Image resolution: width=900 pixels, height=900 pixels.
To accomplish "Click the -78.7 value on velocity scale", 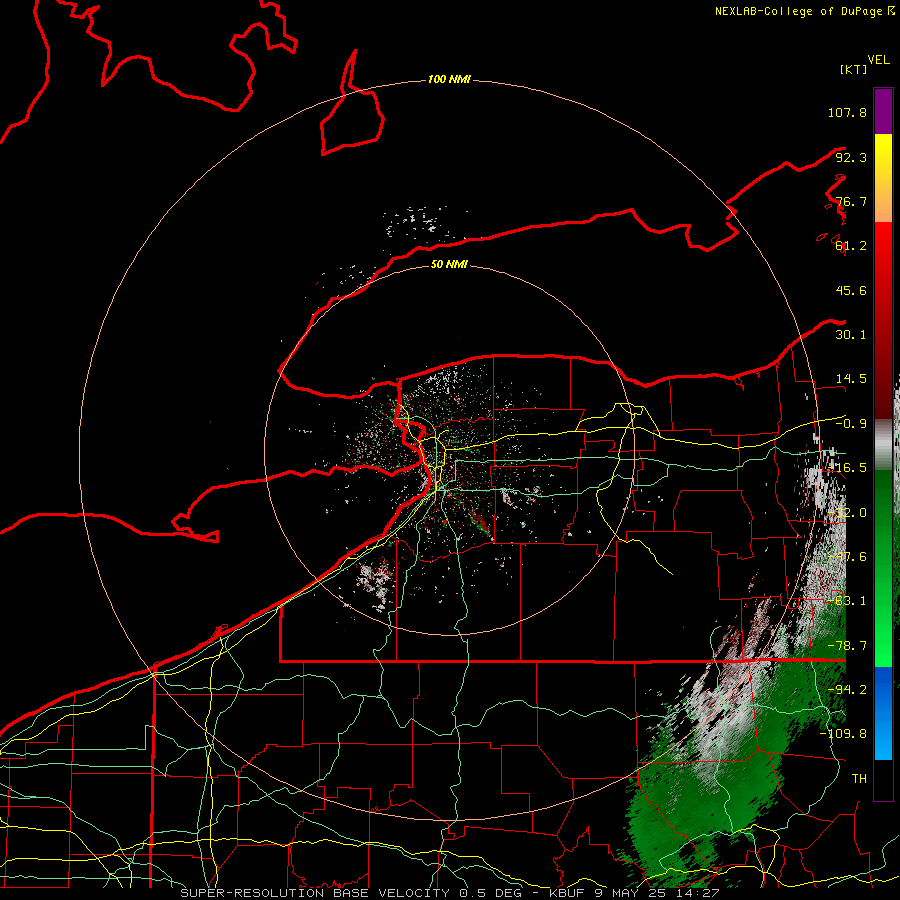I will point(847,646).
